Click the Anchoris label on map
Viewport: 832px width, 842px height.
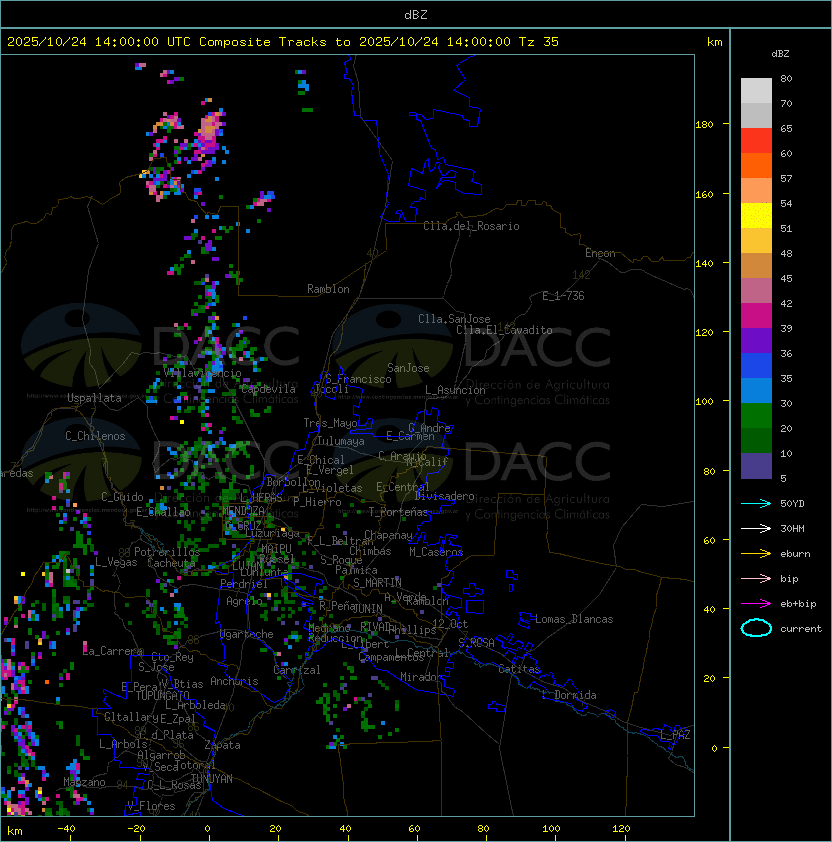coord(234,681)
